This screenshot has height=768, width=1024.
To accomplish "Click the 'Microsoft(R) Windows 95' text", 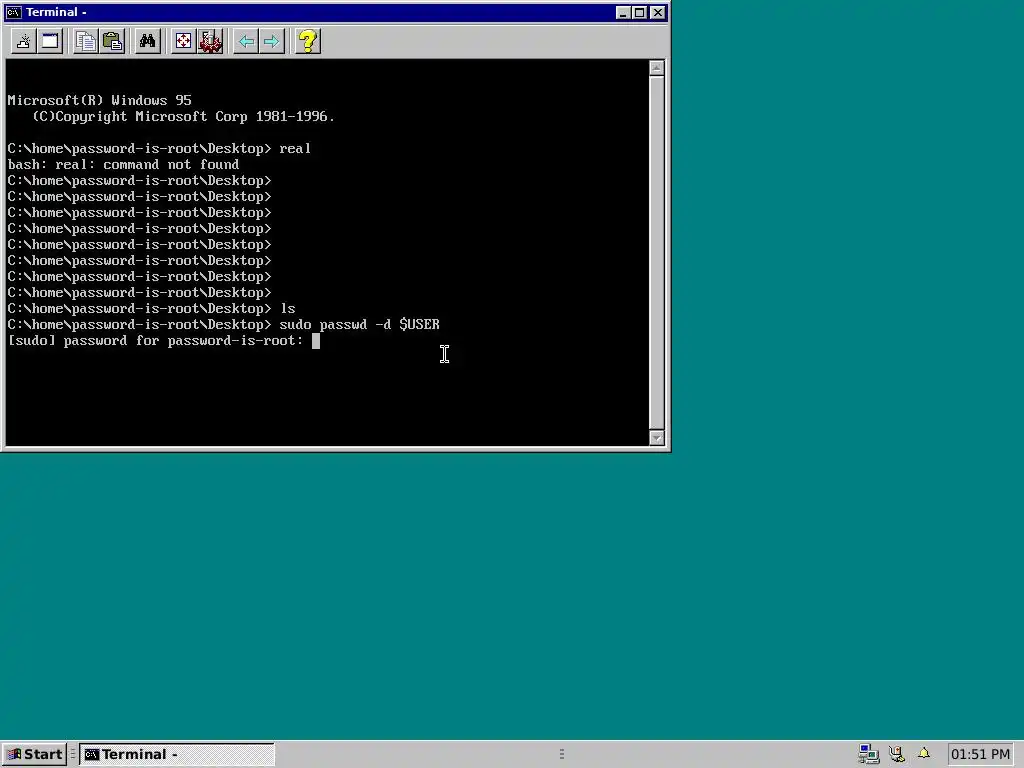I will pyautogui.click(x=99, y=101).
